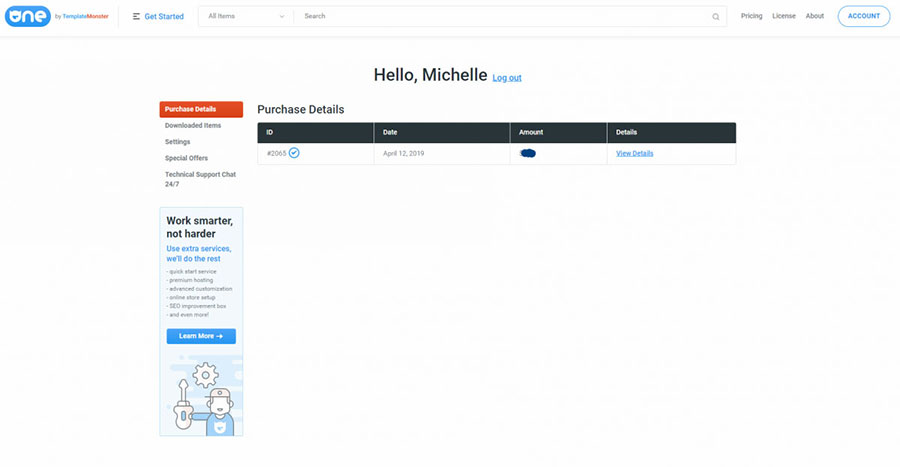Click the ONE logo
The height and width of the screenshot is (467, 900).
pyautogui.click(x=28, y=16)
